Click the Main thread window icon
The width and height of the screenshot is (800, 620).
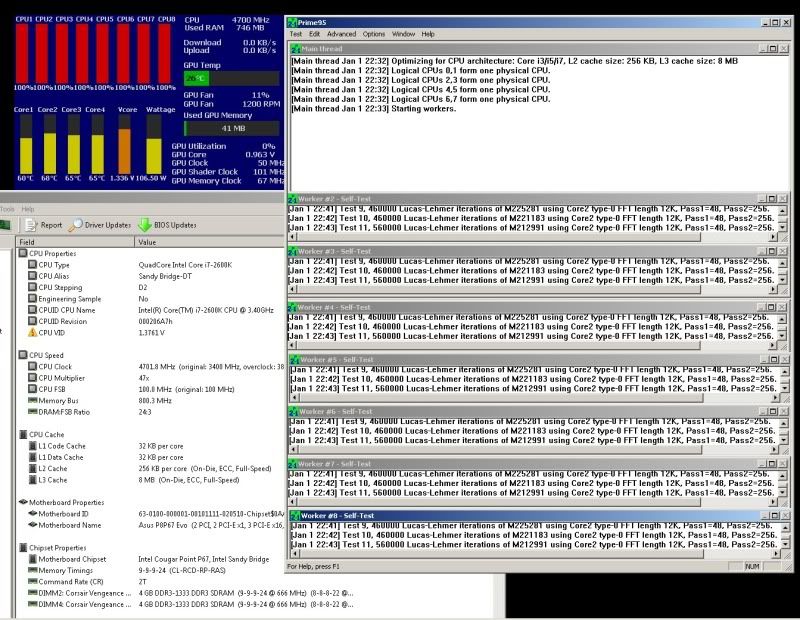(295, 48)
